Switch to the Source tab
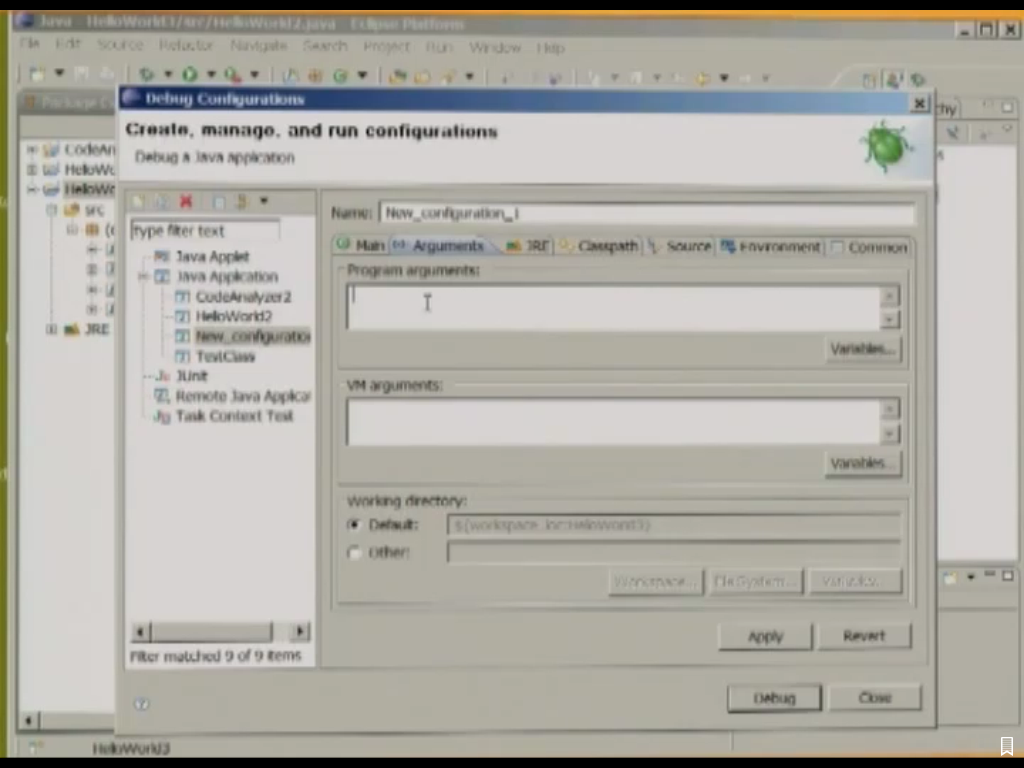Screen dimensions: 1024x768 pos(679,246)
